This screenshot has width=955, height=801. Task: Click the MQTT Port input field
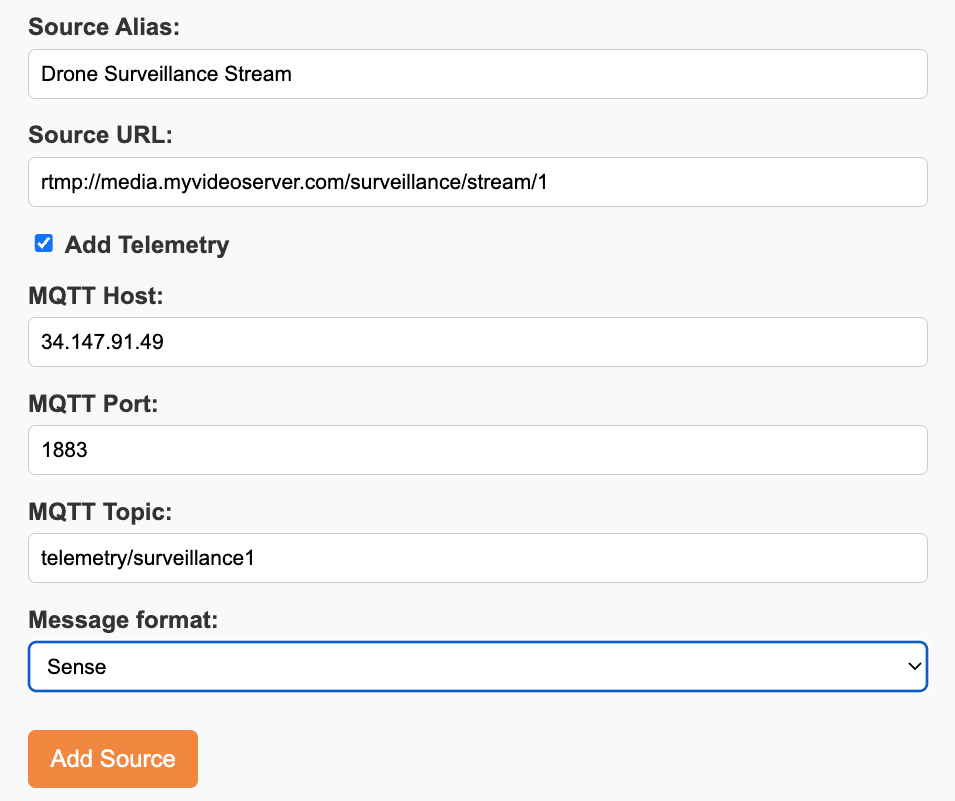coord(478,450)
